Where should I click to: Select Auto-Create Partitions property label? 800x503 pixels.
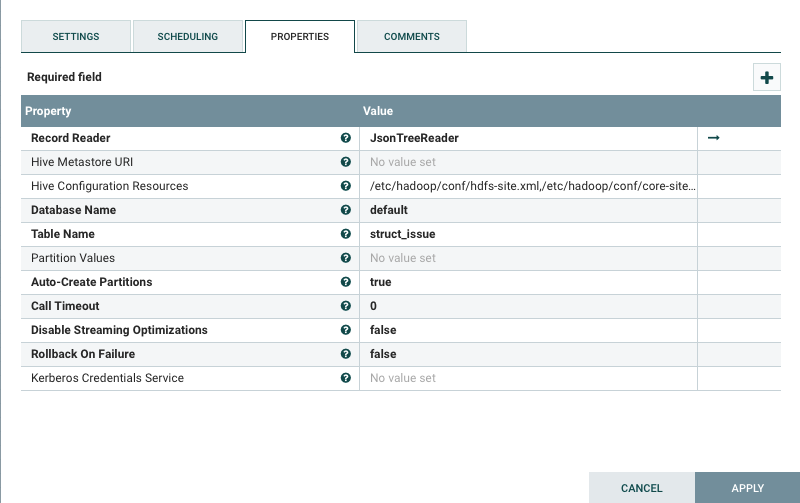tap(91, 282)
